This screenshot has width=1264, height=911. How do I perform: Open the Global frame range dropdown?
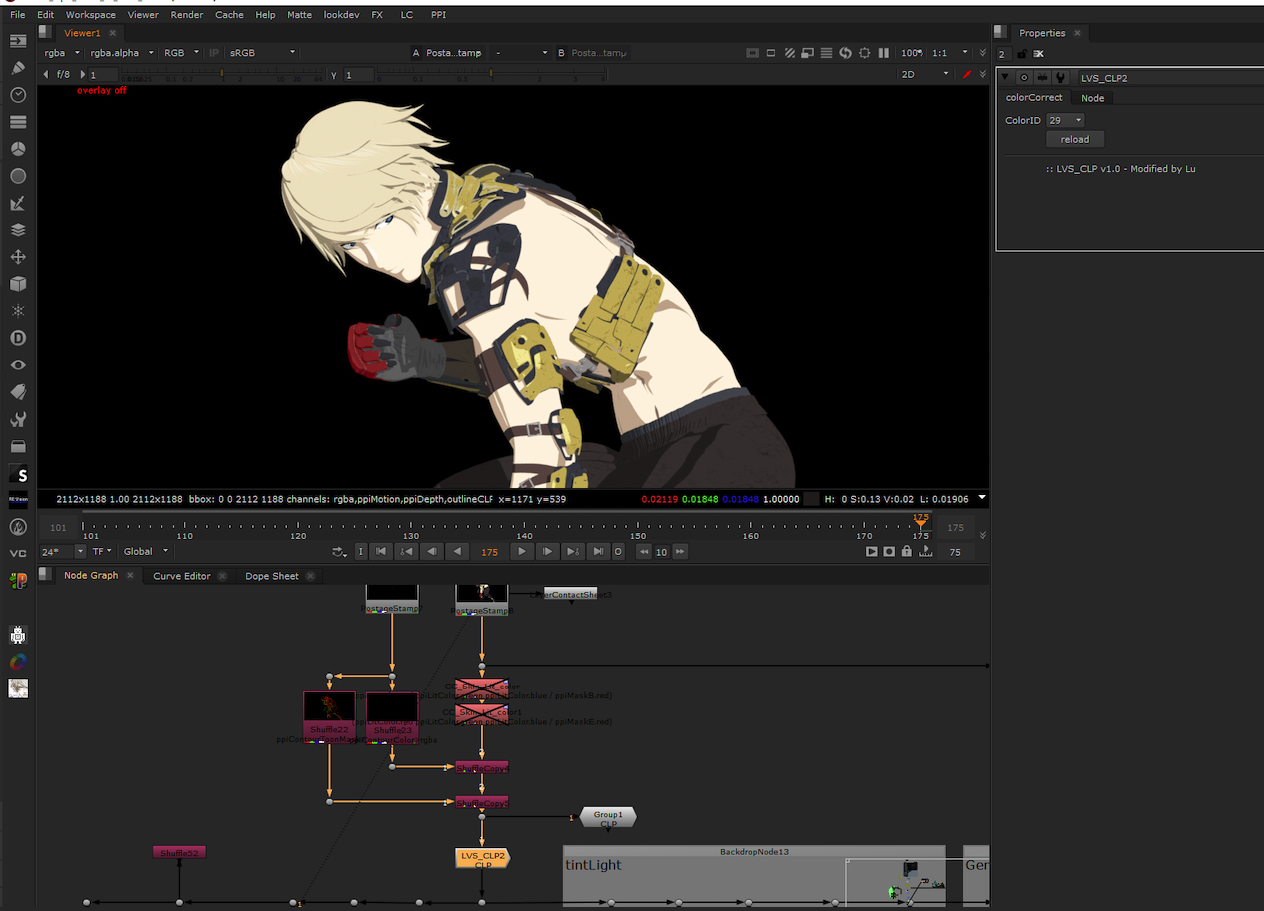(145, 551)
